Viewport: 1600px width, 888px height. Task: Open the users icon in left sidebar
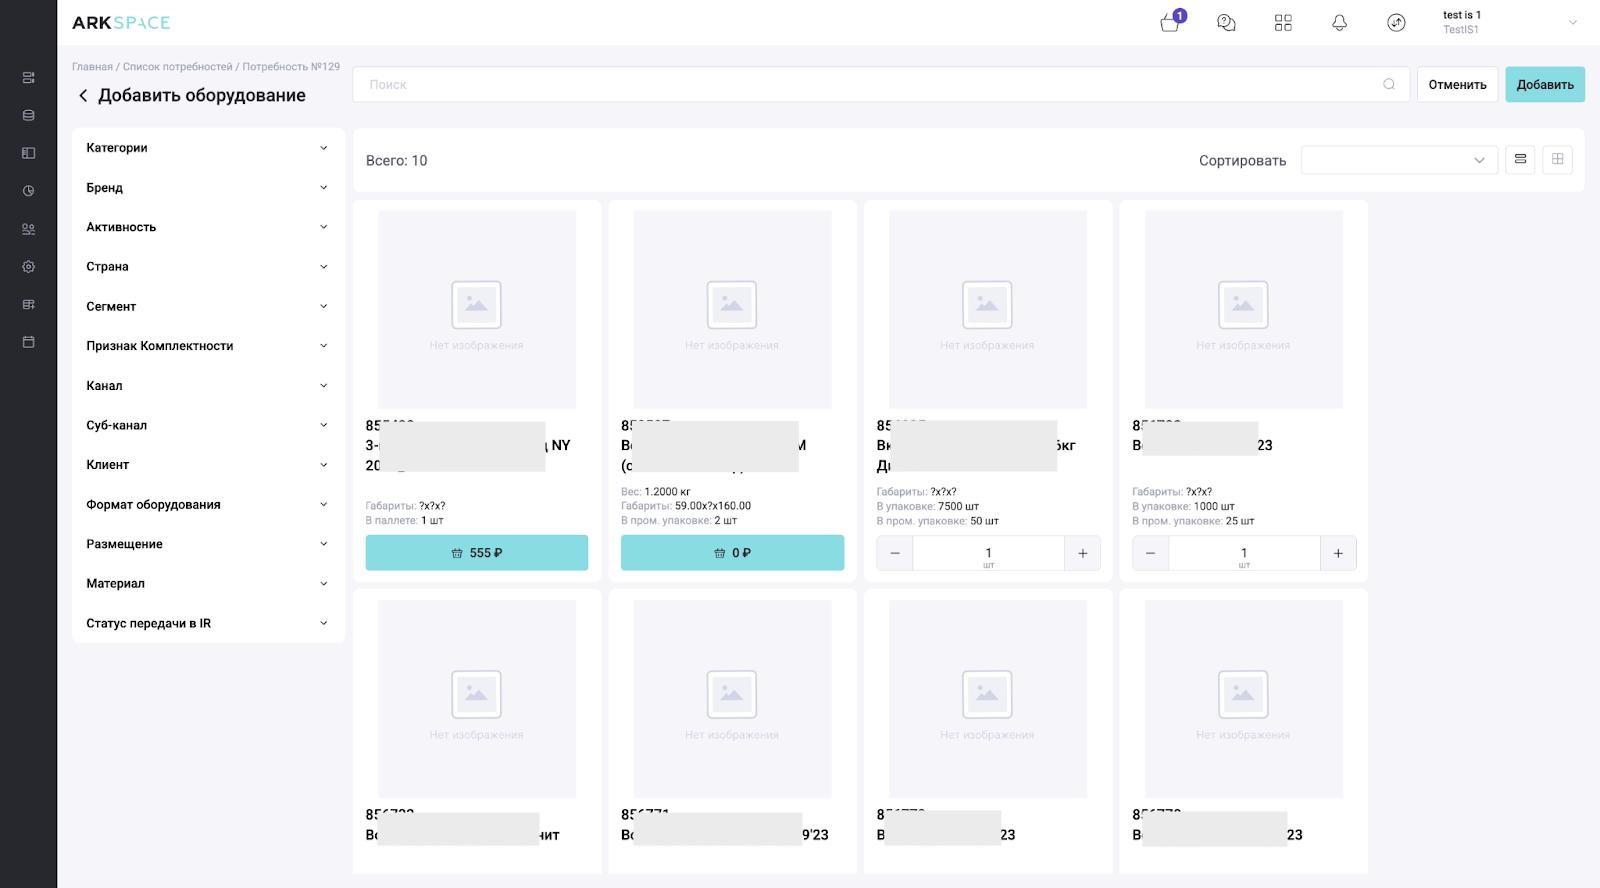(28, 229)
